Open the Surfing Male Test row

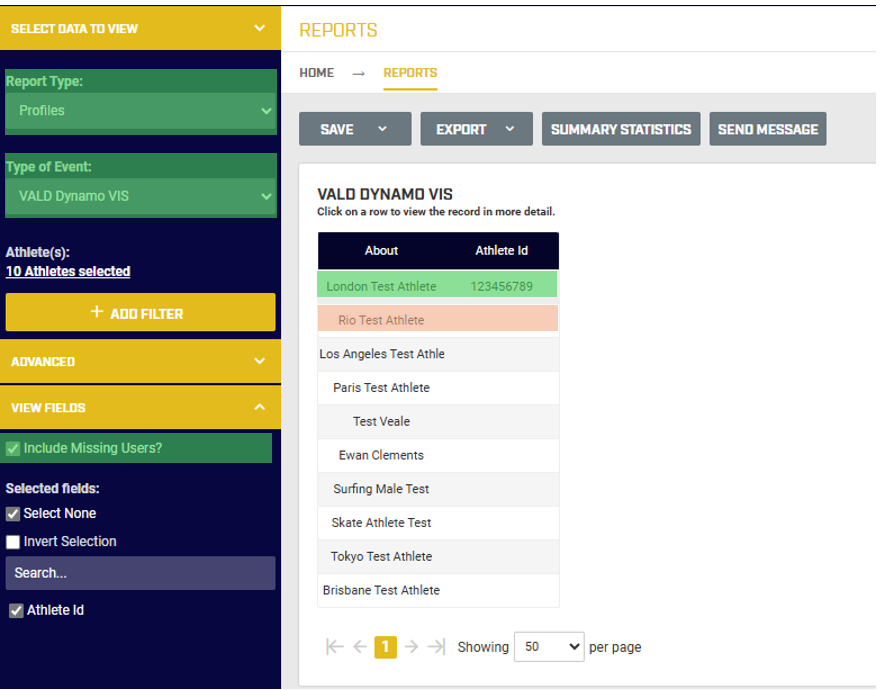pos(438,489)
